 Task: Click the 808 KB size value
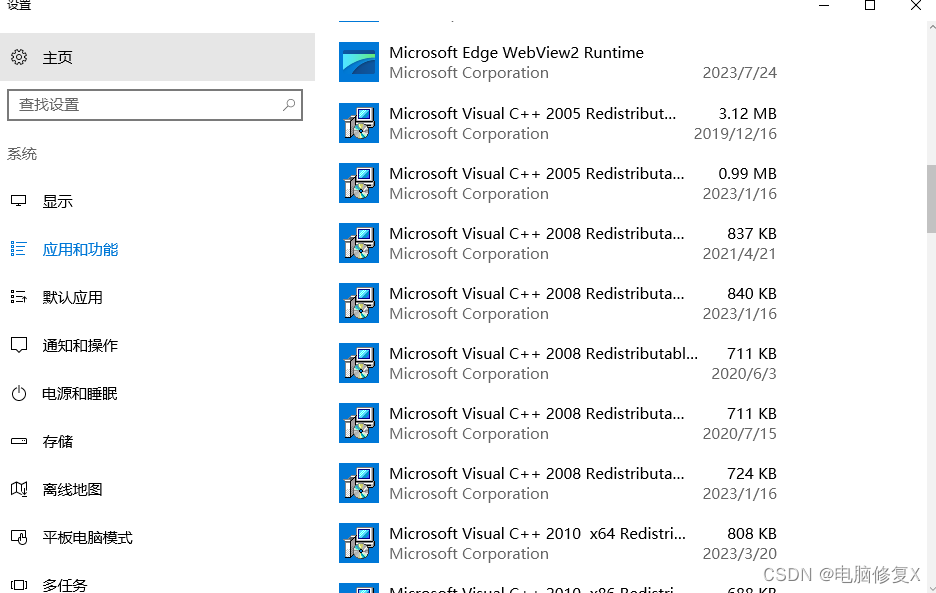[x=752, y=534]
